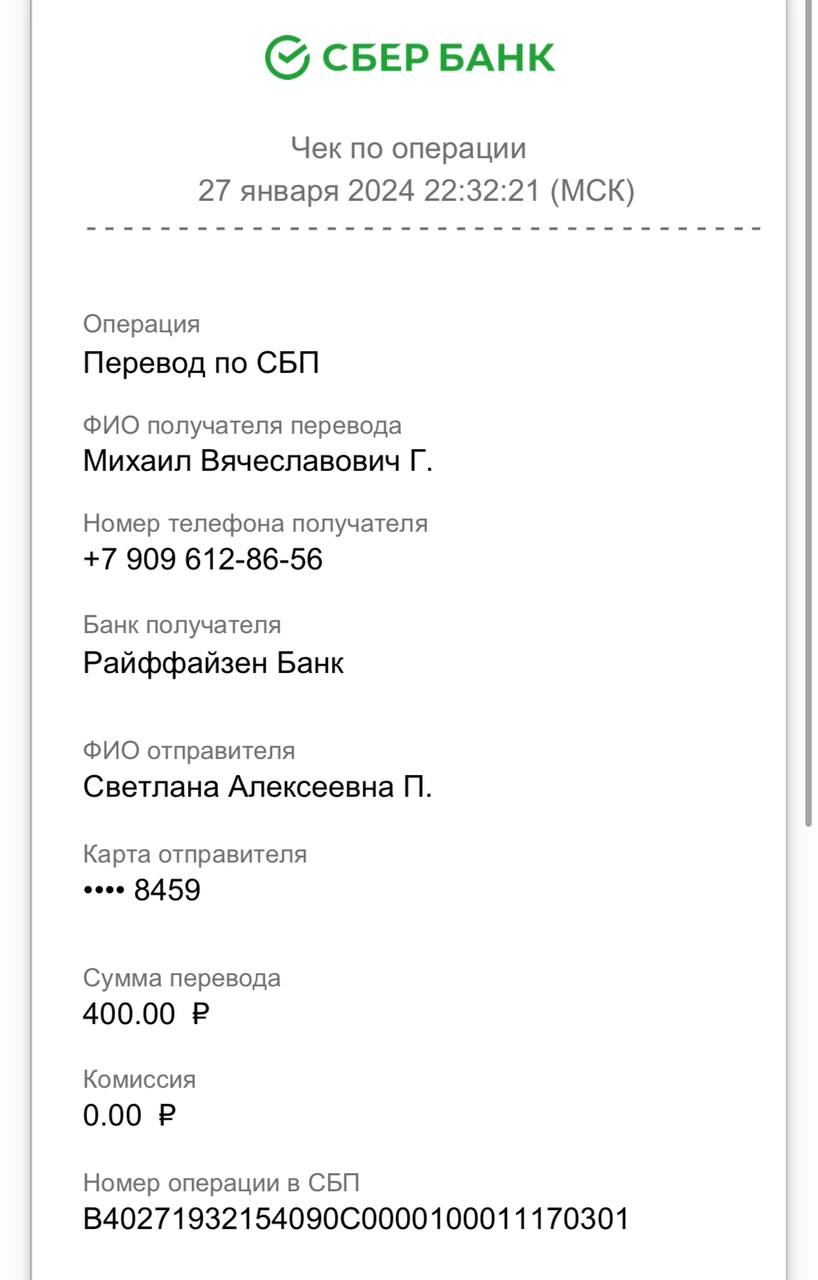Click the recipient phone number +7 909 612-86-56
Image resolution: width=818 pixels, height=1280 pixels.
(203, 559)
